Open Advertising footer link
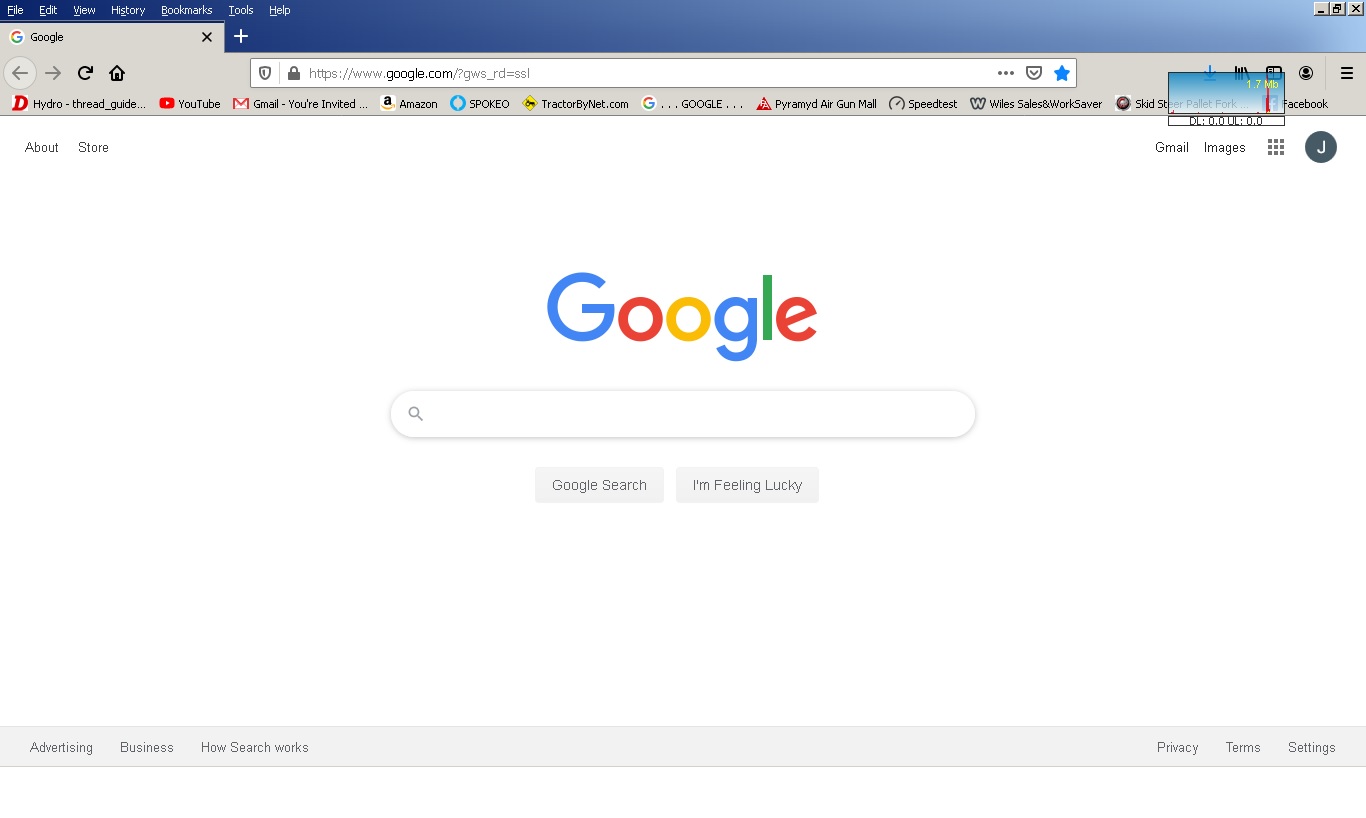The width and height of the screenshot is (1366, 818). 61,747
